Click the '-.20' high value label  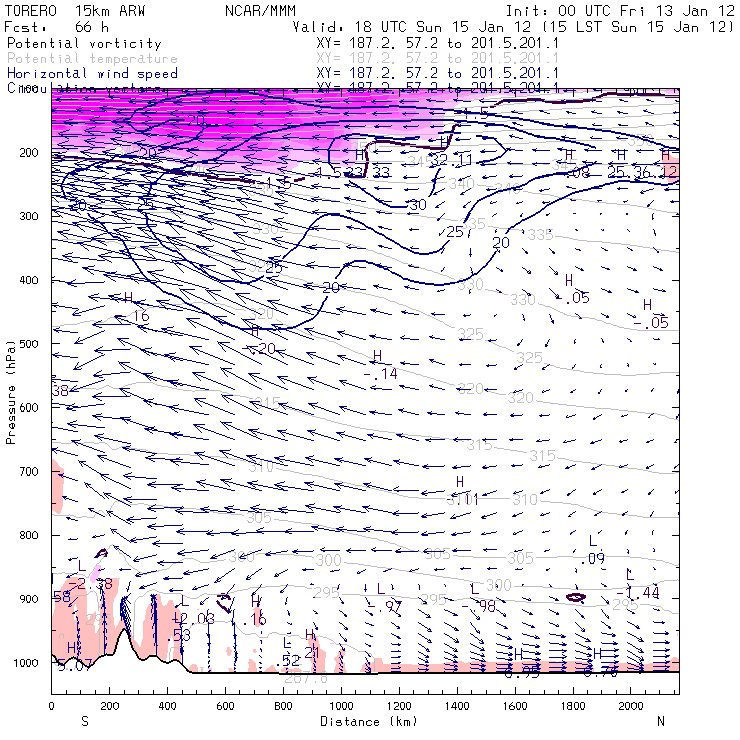[259, 349]
